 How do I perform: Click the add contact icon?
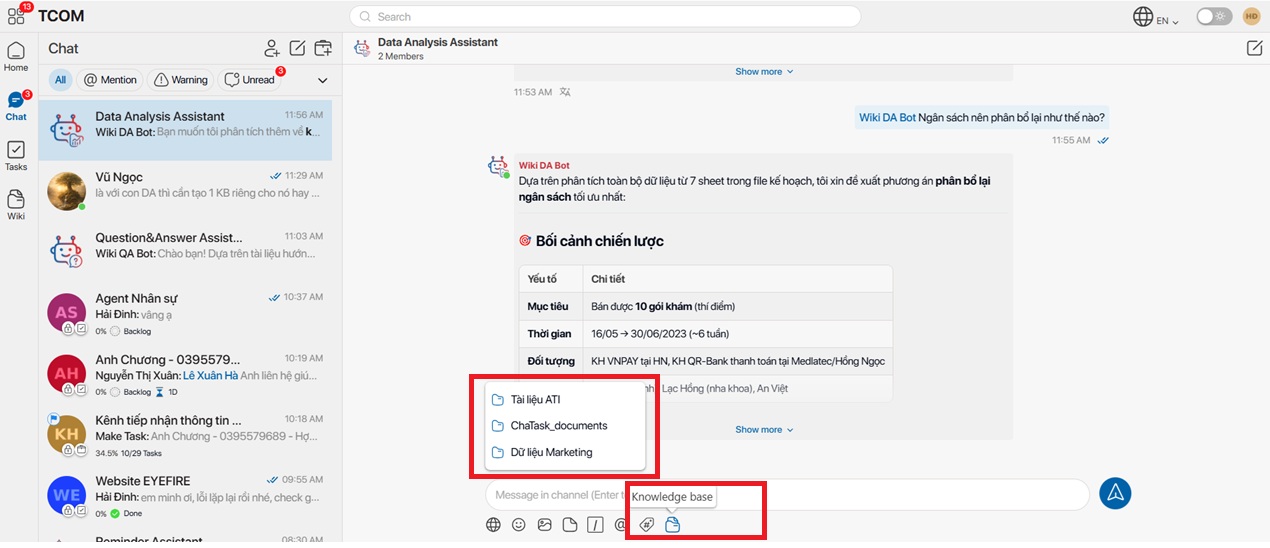pos(272,48)
